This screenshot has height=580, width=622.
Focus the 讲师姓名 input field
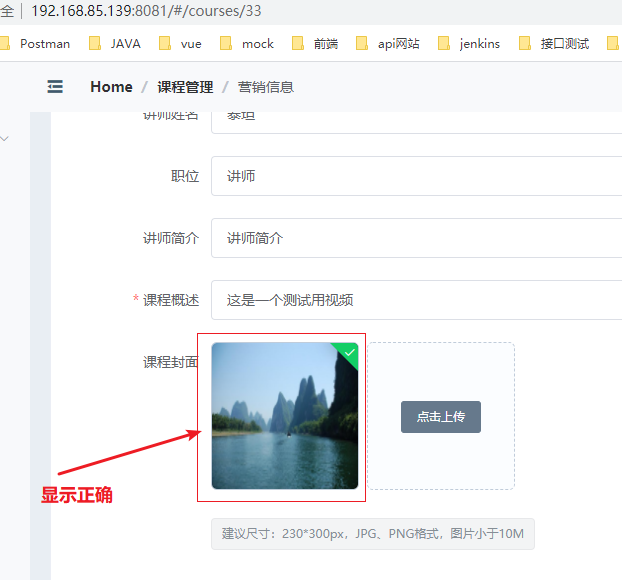[x=417, y=123]
